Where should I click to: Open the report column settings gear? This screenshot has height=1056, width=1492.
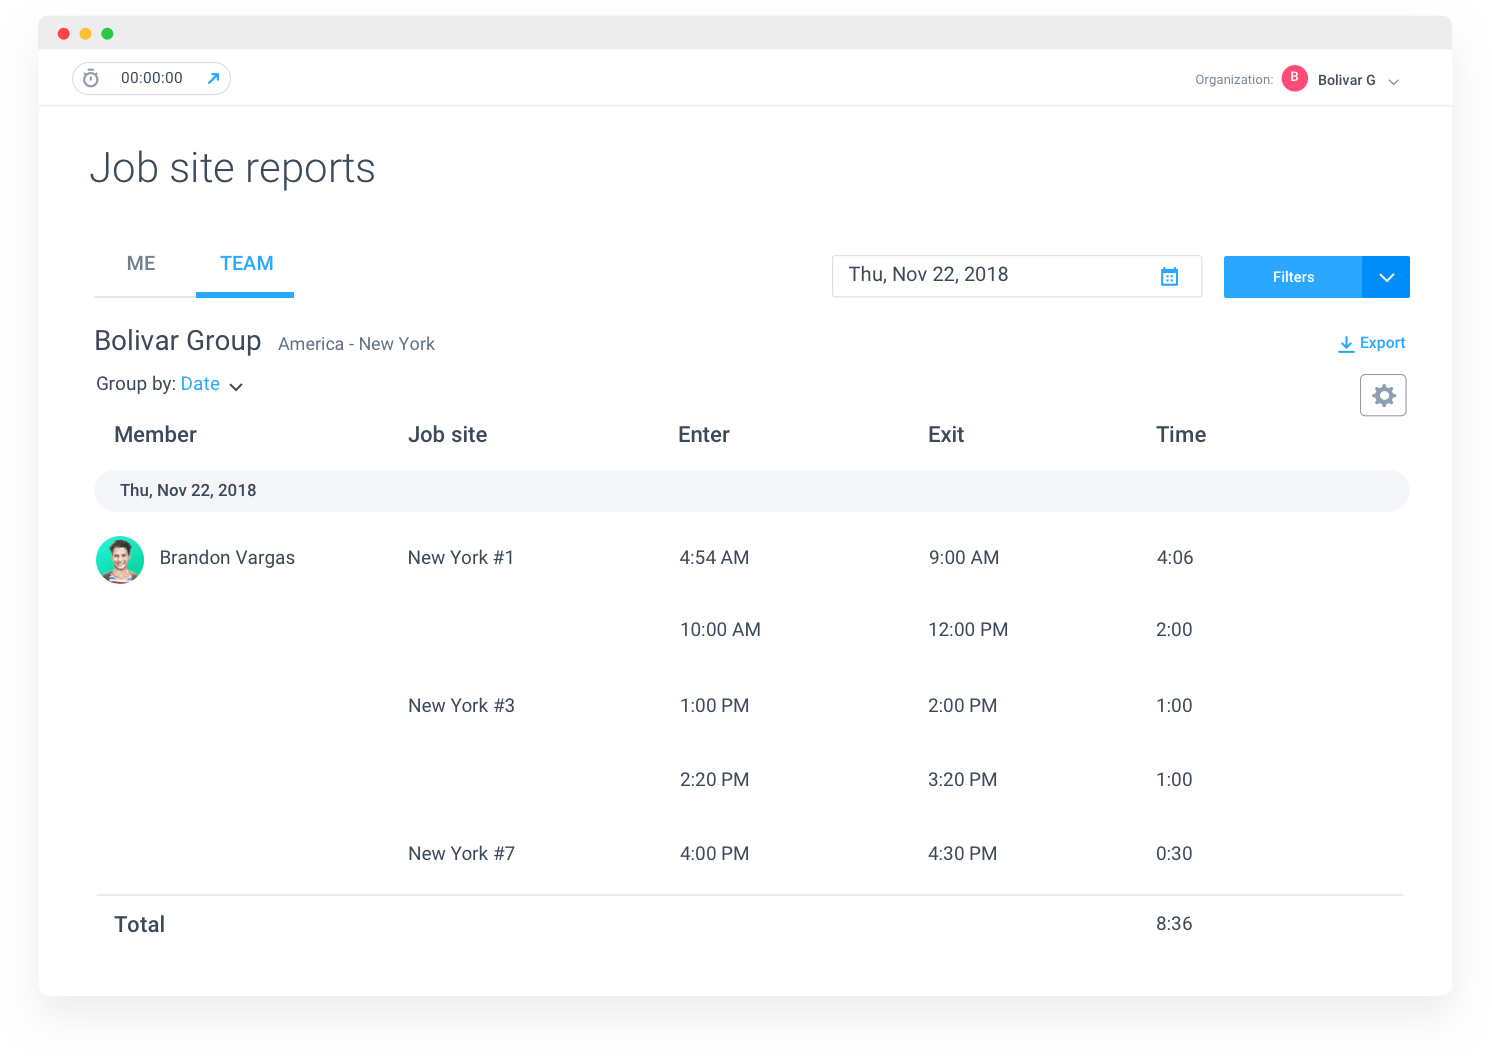(x=1383, y=394)
